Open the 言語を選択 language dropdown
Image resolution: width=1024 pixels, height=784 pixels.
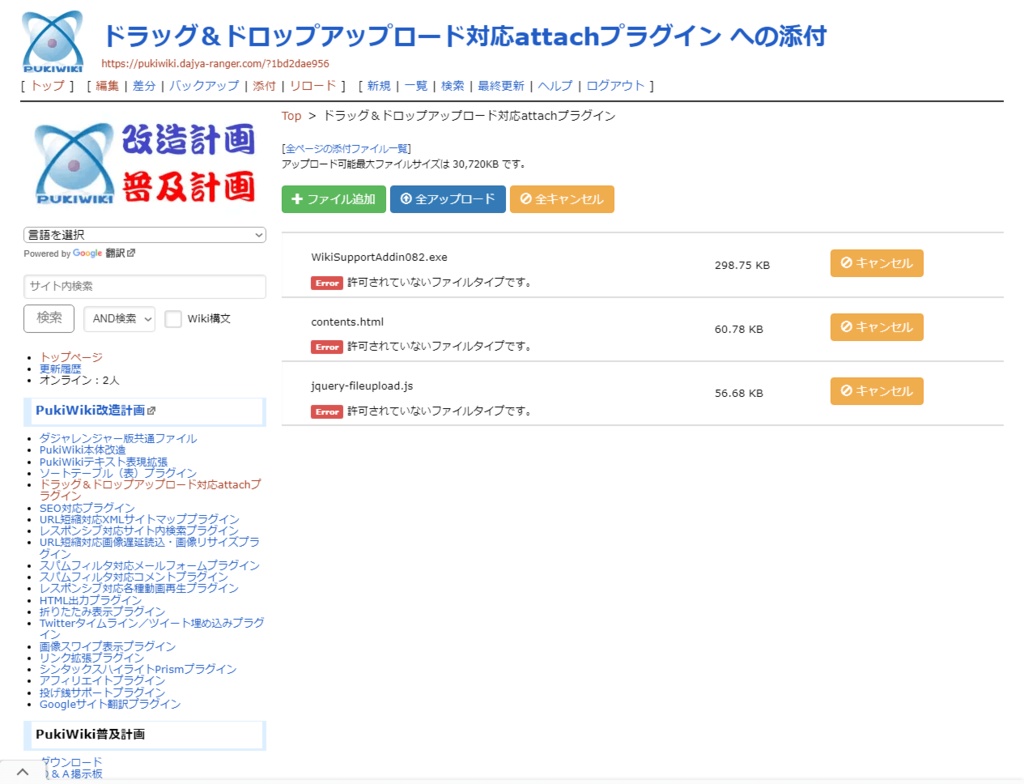(145, 234)
